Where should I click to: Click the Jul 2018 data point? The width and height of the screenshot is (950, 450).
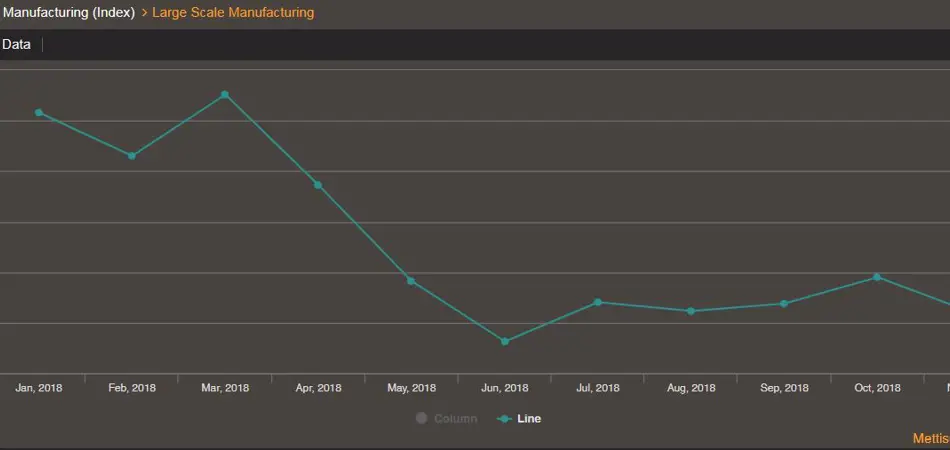[598, 302]
